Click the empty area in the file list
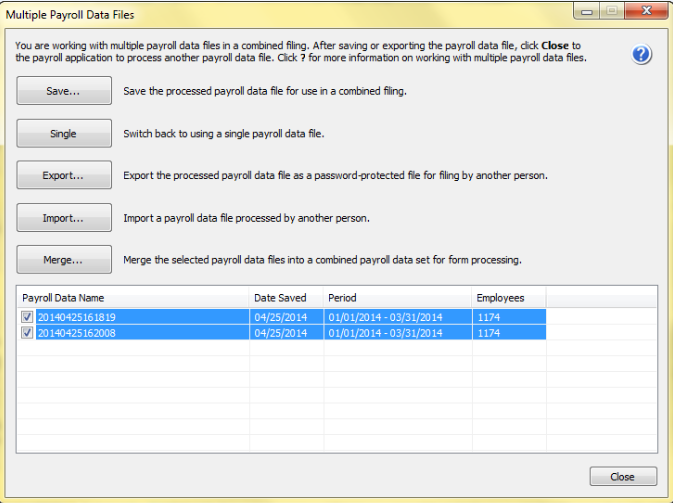This screenshot has width=673, height=503. coord(336,400)
